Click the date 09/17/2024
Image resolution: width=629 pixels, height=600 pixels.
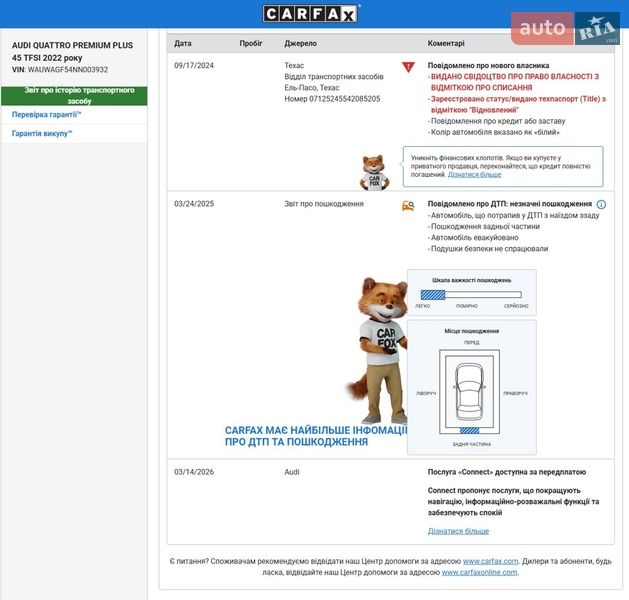tap(194, 65)
